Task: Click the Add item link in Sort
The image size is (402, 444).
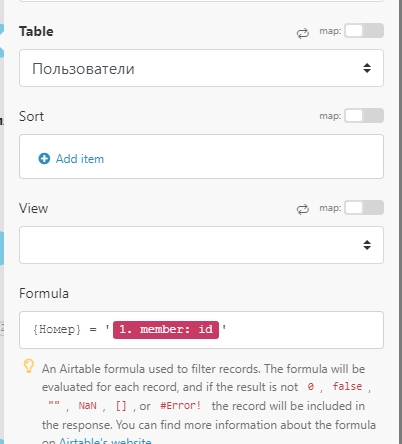Action: [80, 159]
